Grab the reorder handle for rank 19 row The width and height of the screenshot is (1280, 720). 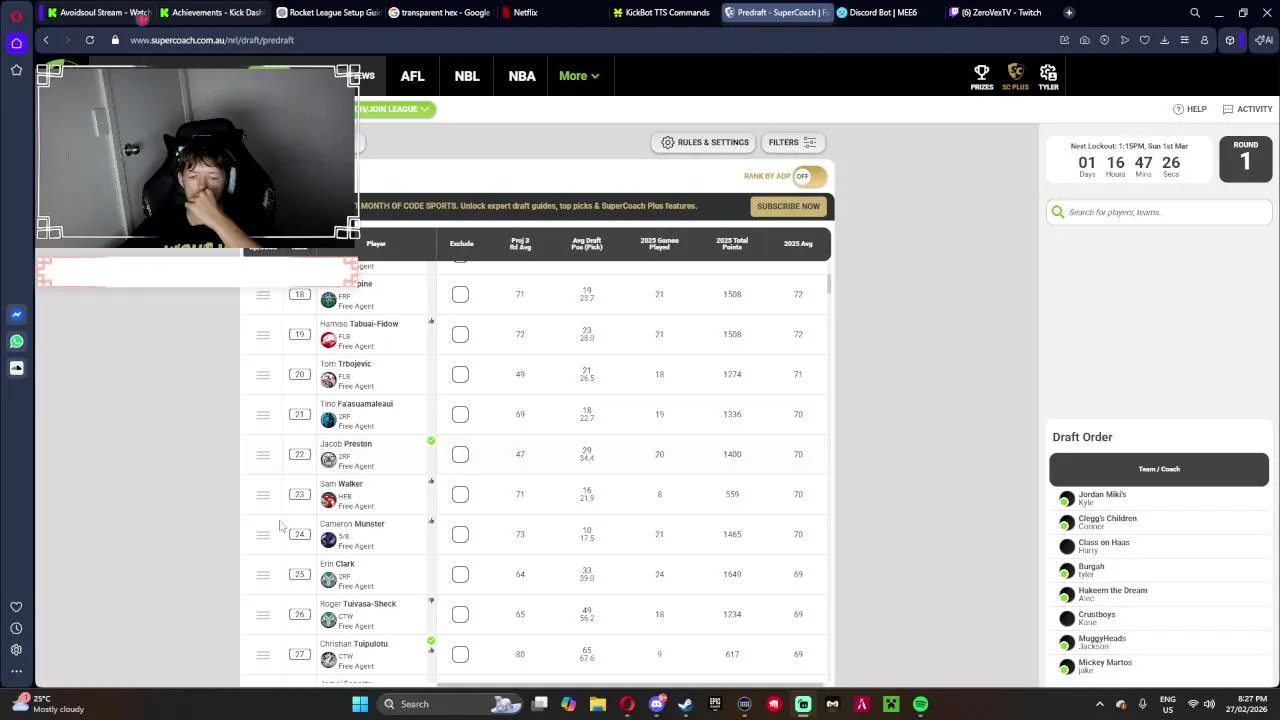[263, 334]
